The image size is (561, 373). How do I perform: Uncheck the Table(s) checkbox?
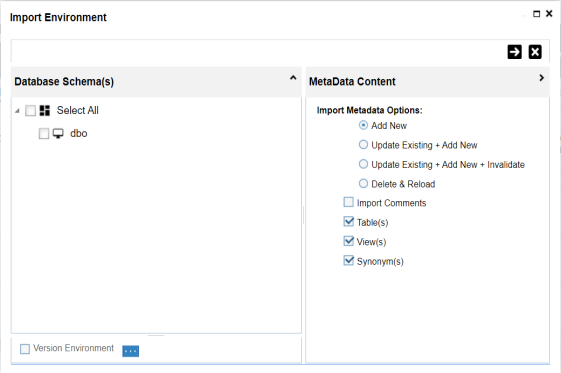pyautogui.click(x=348, y=221)
